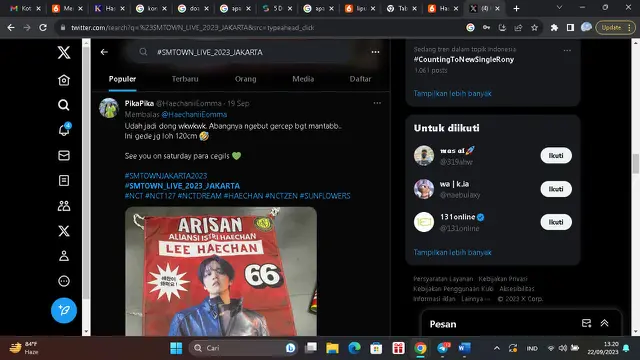The height and width of the screenshot is (360, 640).
Task: Switch to Orang tab
Action: [245, 79]
